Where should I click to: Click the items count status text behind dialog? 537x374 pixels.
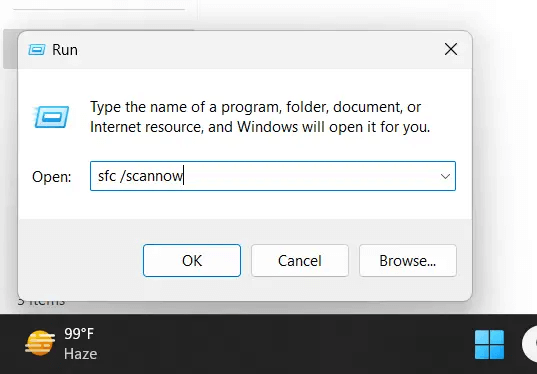pyautogui.click(x=41, y=301)
